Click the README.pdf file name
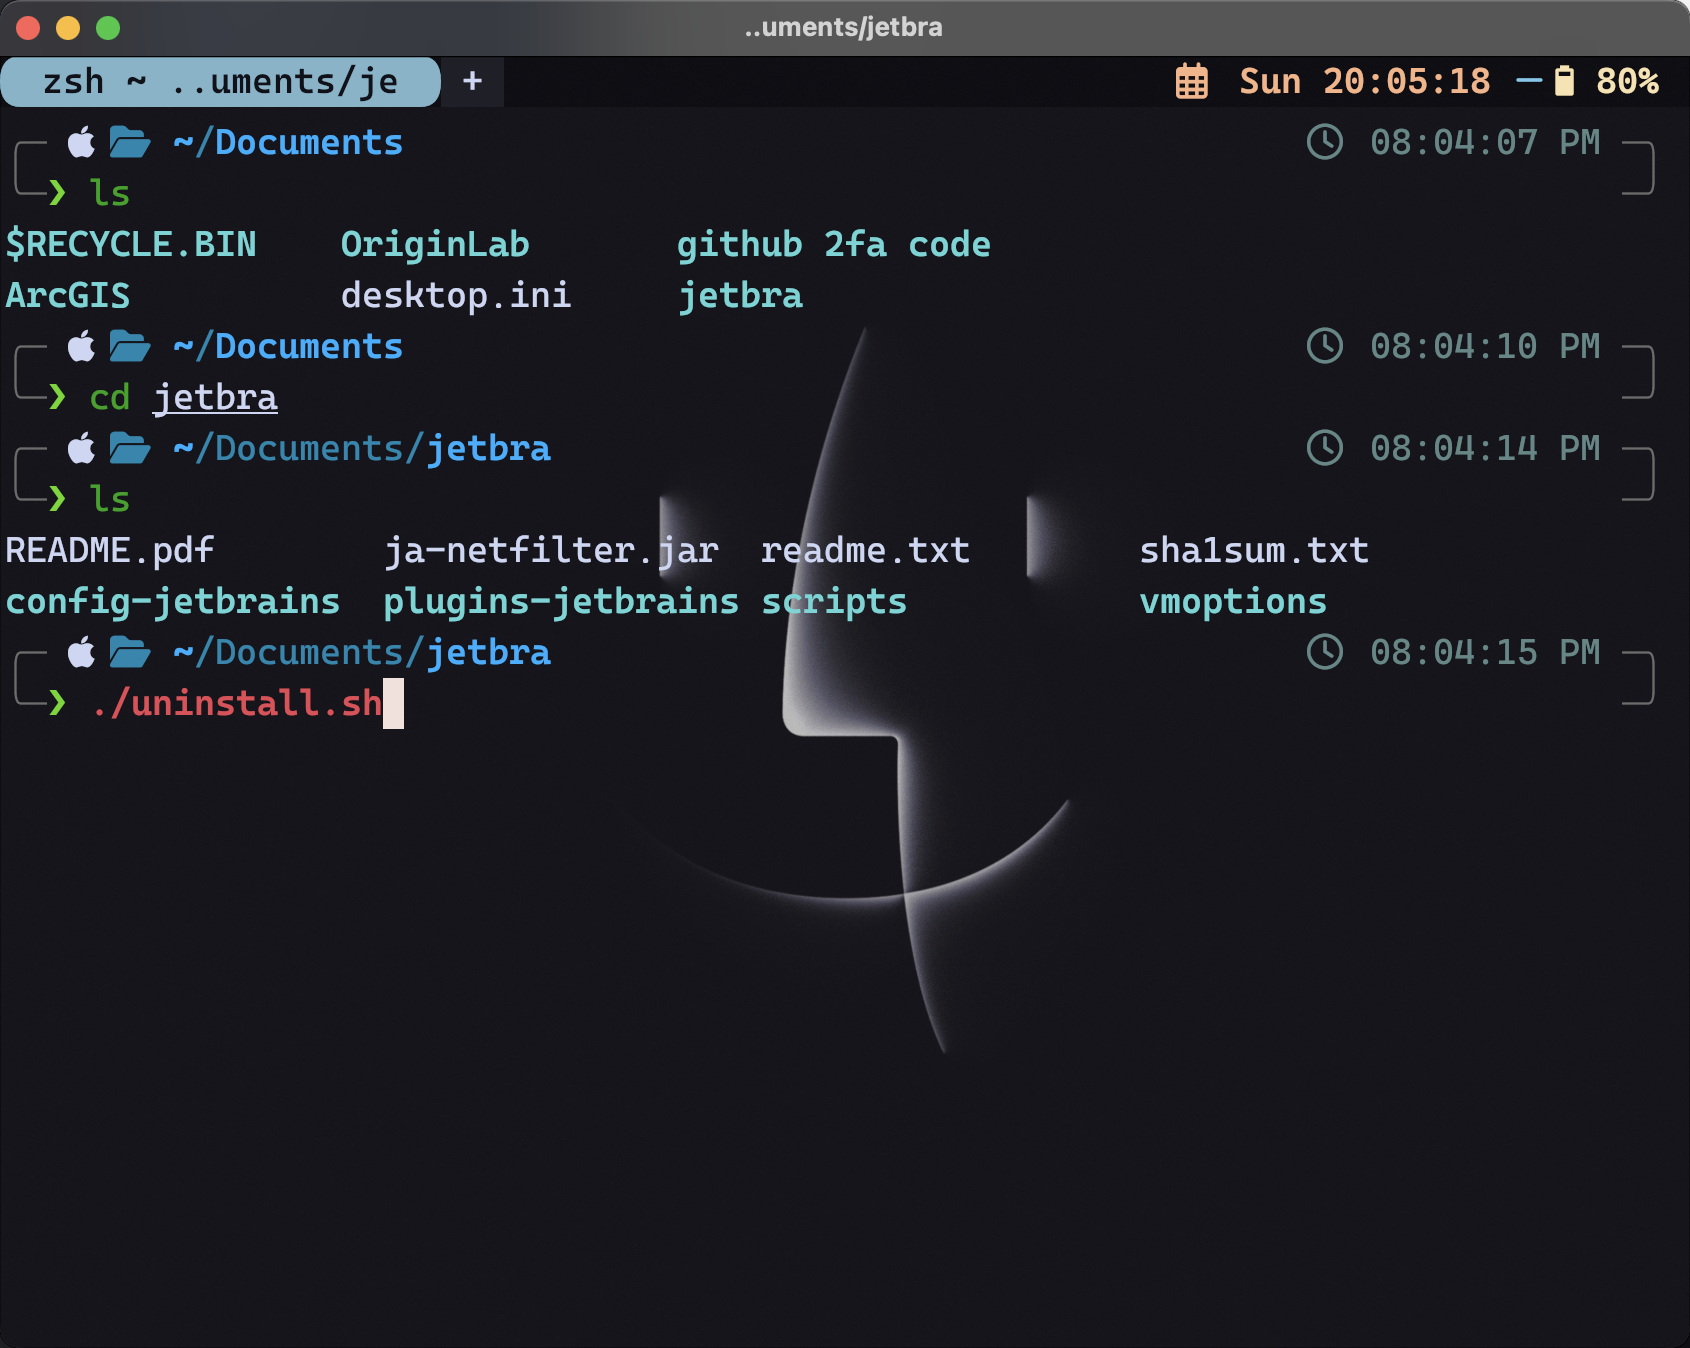Image resolution: width=1690 pixels, height=1348 pixels. click(110, 550)
